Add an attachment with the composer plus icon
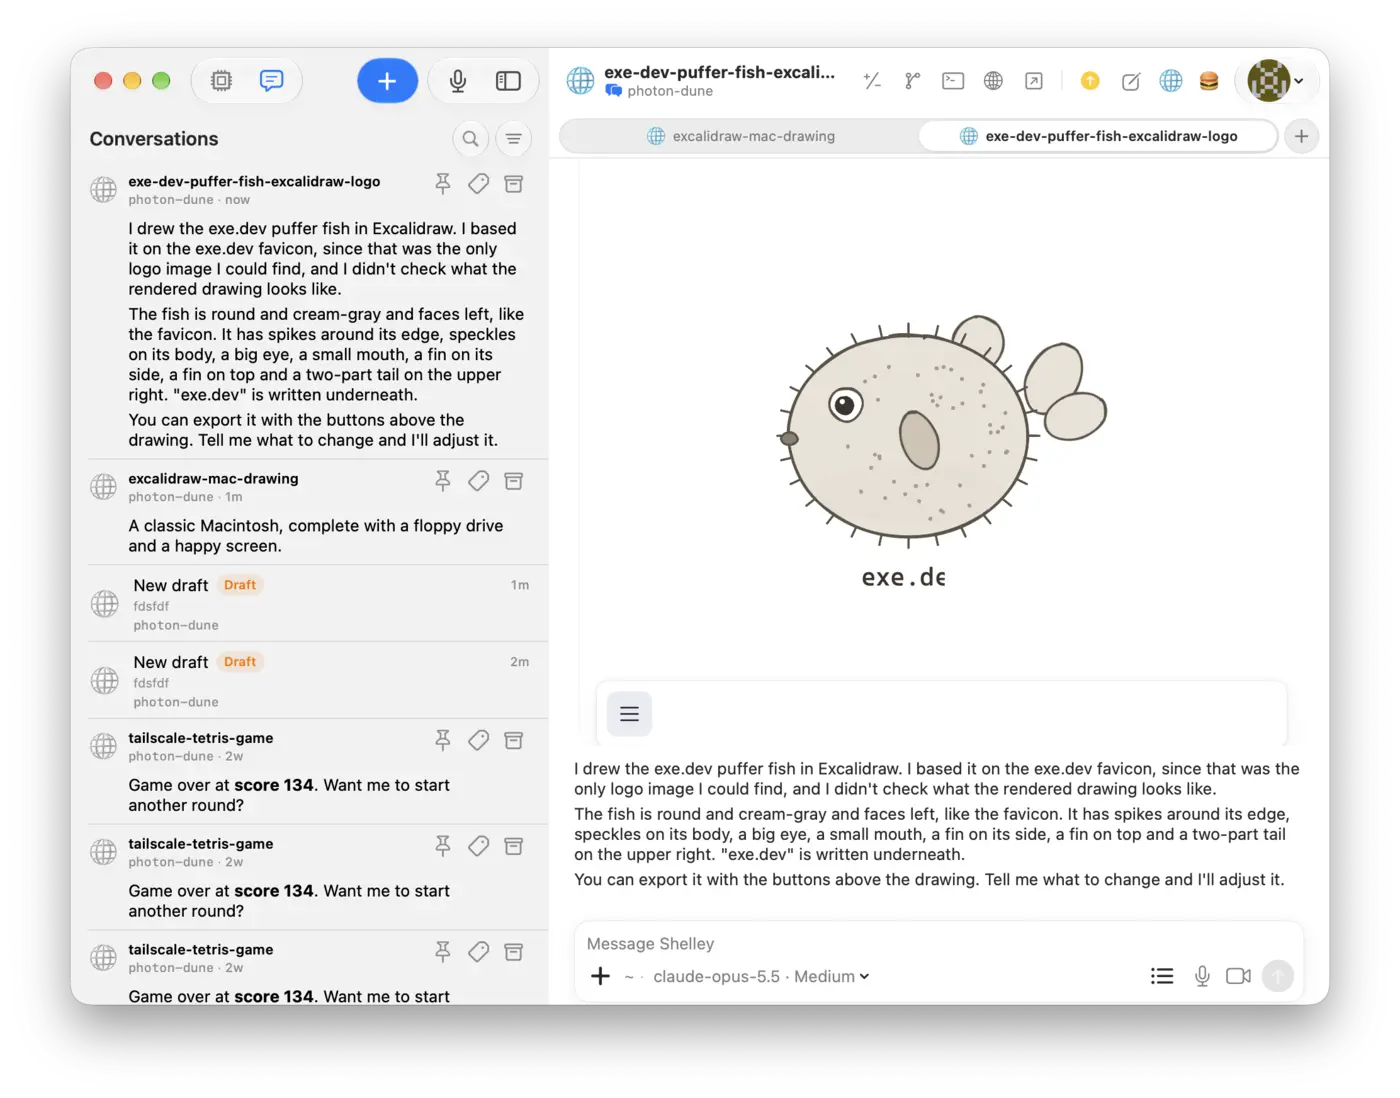Screen dimensions: 1400x1098 600,976
